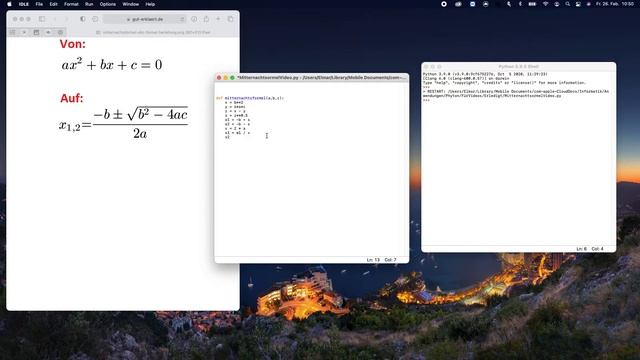Open the Help menu
640x360 pixels.
(150, 4)
